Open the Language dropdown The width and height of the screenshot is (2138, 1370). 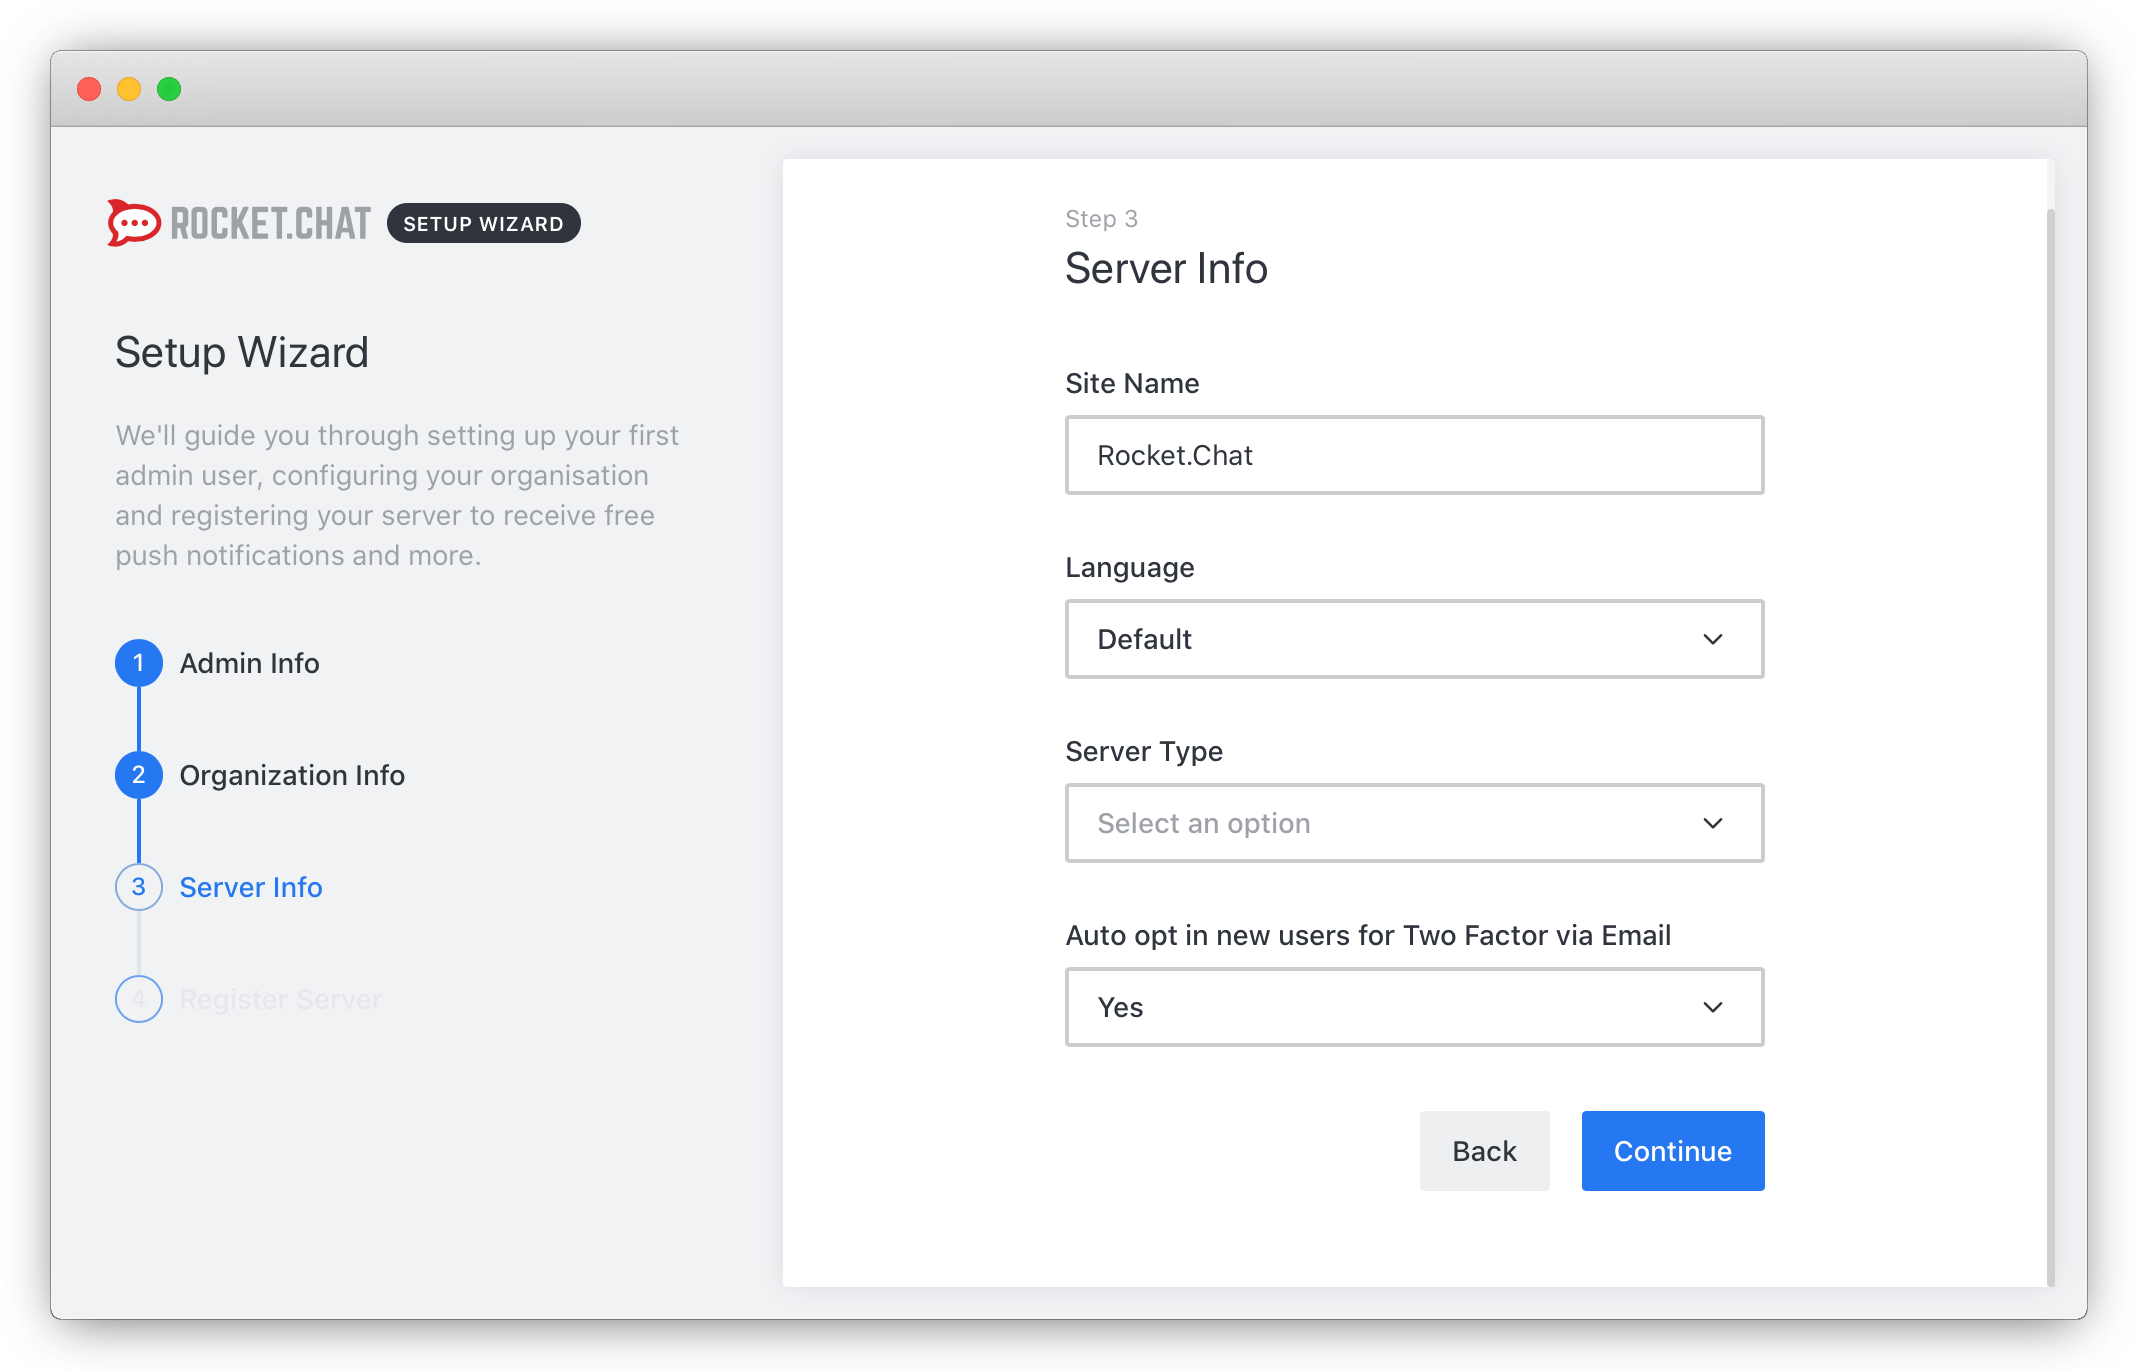(1414, 639)
